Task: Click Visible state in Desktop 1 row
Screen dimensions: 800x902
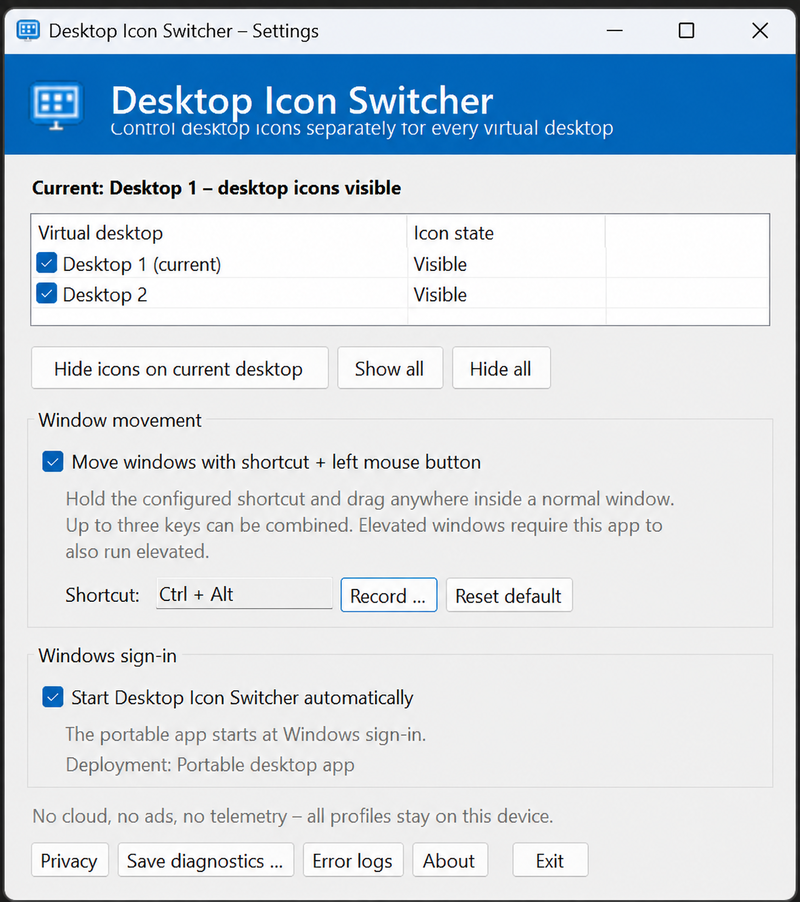Action: tap(440, 264)
